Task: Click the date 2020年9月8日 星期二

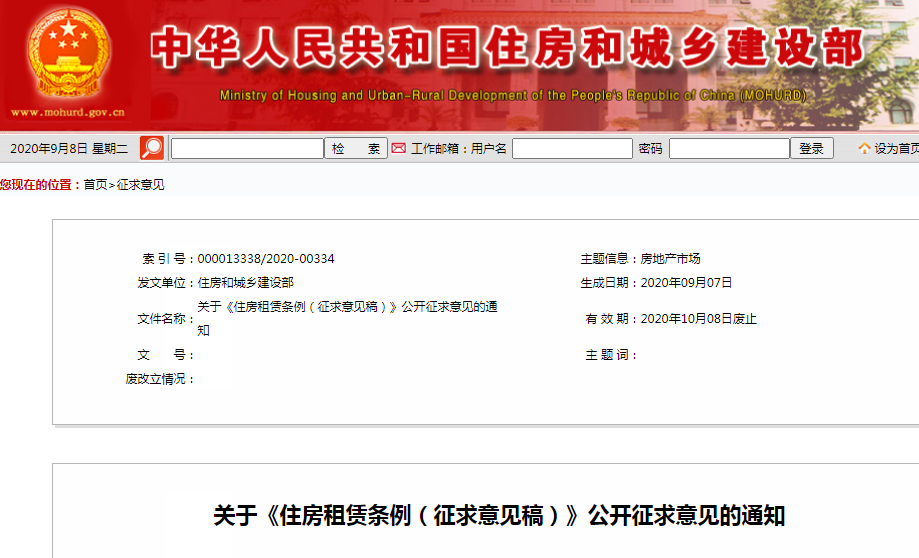Action: (69, 149)
